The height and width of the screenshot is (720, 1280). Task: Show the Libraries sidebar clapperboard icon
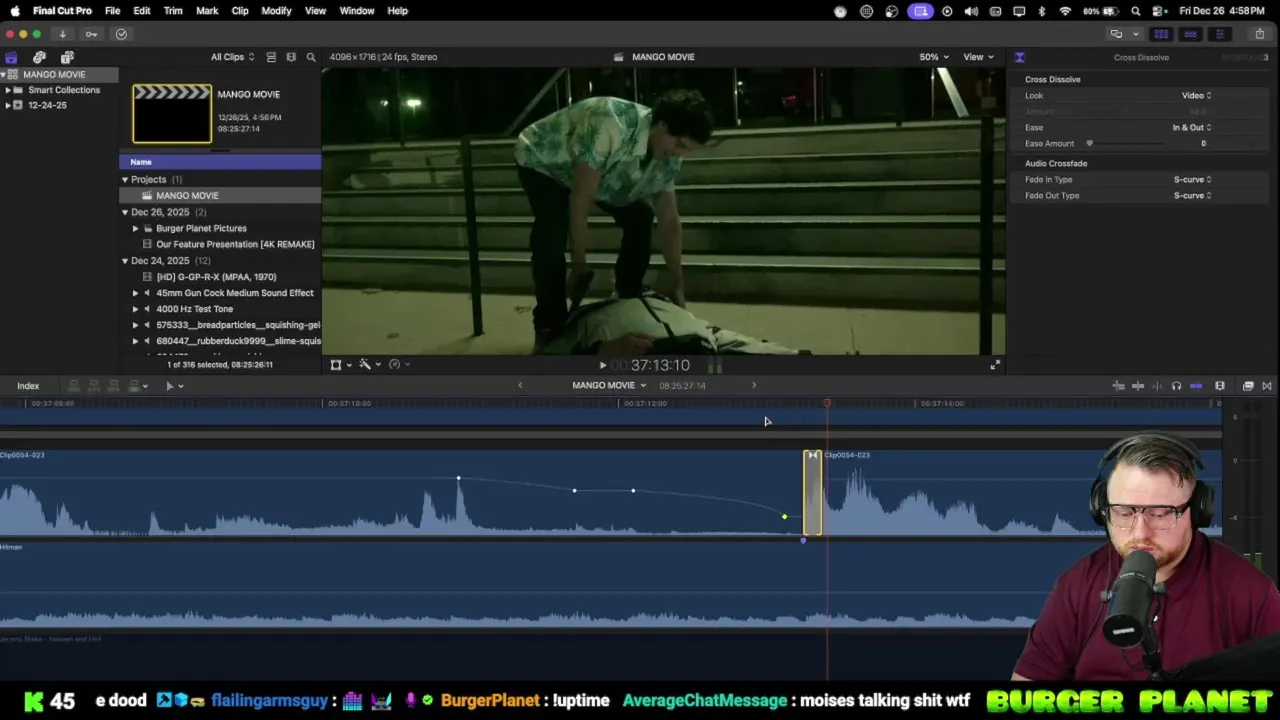(11, 57)
